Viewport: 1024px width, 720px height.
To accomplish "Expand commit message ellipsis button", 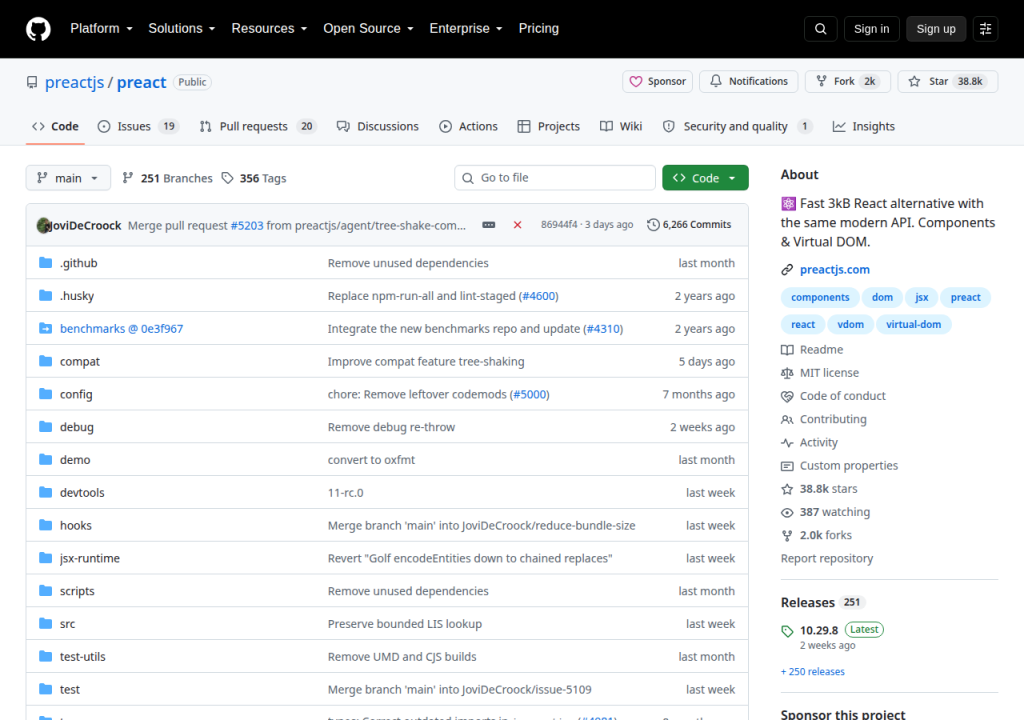I will tap(488, 225).
